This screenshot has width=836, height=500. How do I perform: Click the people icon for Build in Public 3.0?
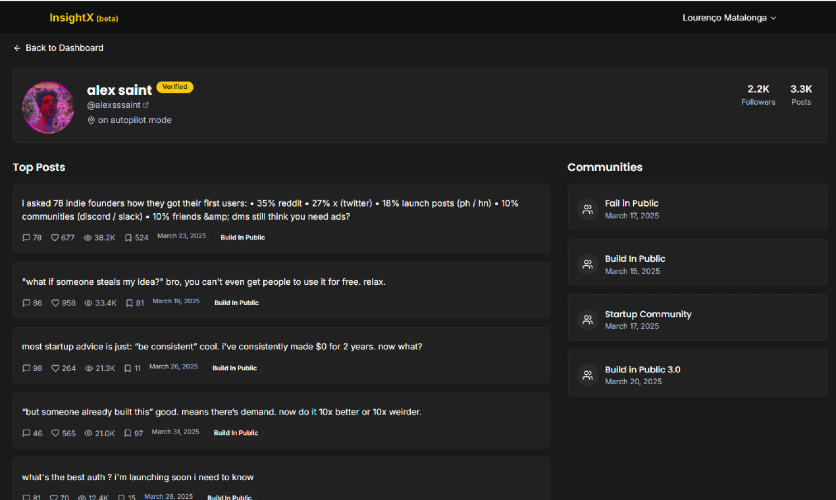pyautogui.click(x=588, y=375)
